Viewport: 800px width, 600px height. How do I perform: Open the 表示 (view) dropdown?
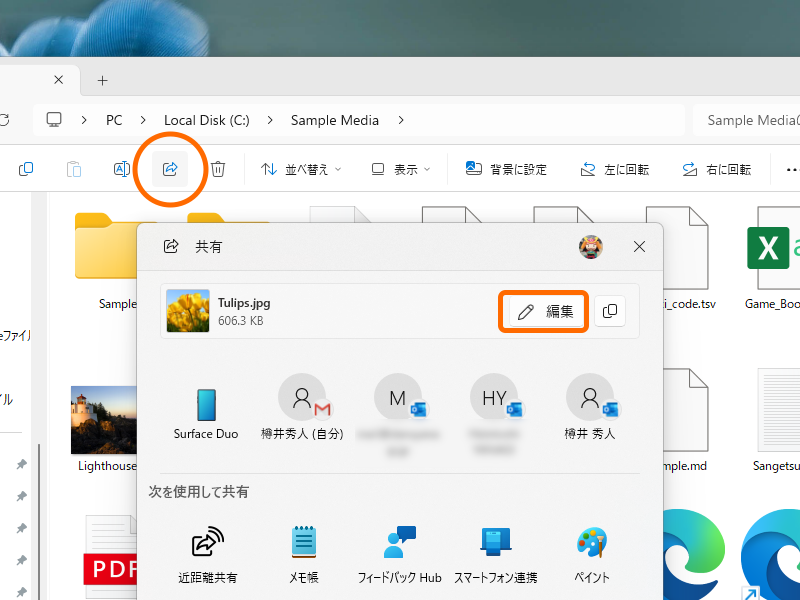[x=399, y=169]
